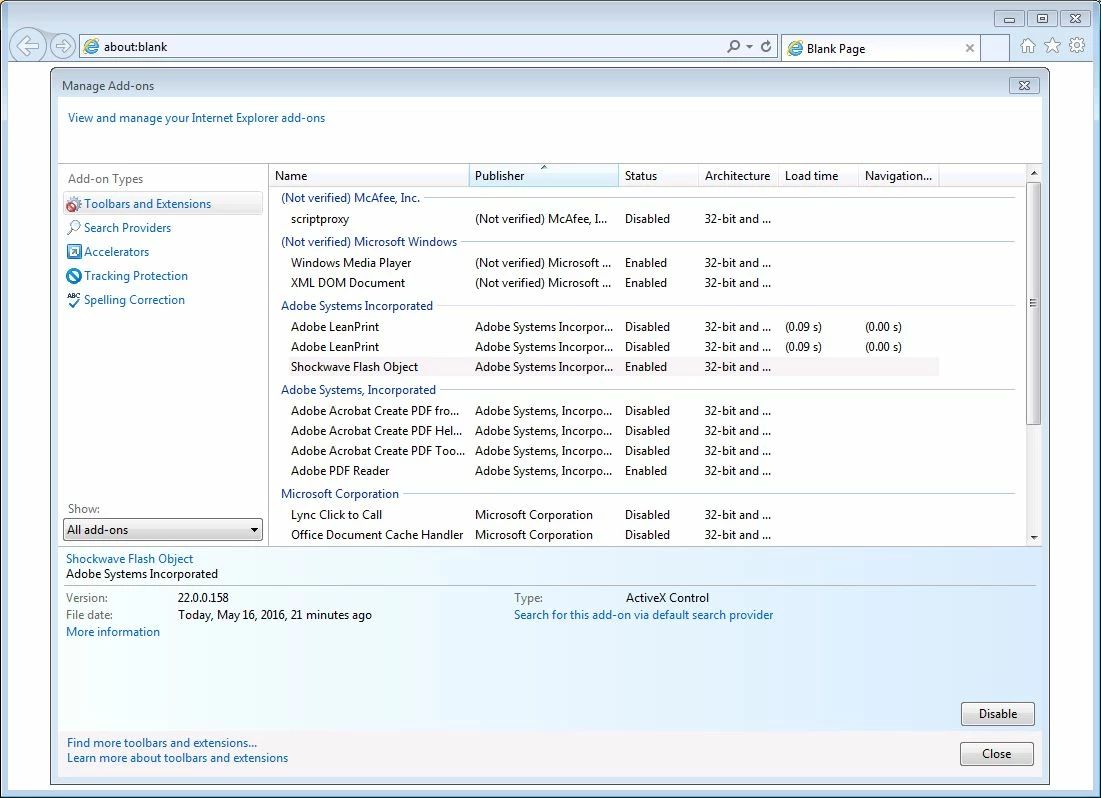Open Favorites star icon

(1052, 46)
